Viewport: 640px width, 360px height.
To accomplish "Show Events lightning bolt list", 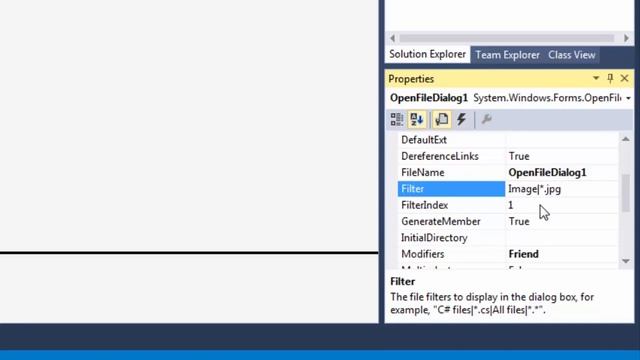I will point(462,120).
